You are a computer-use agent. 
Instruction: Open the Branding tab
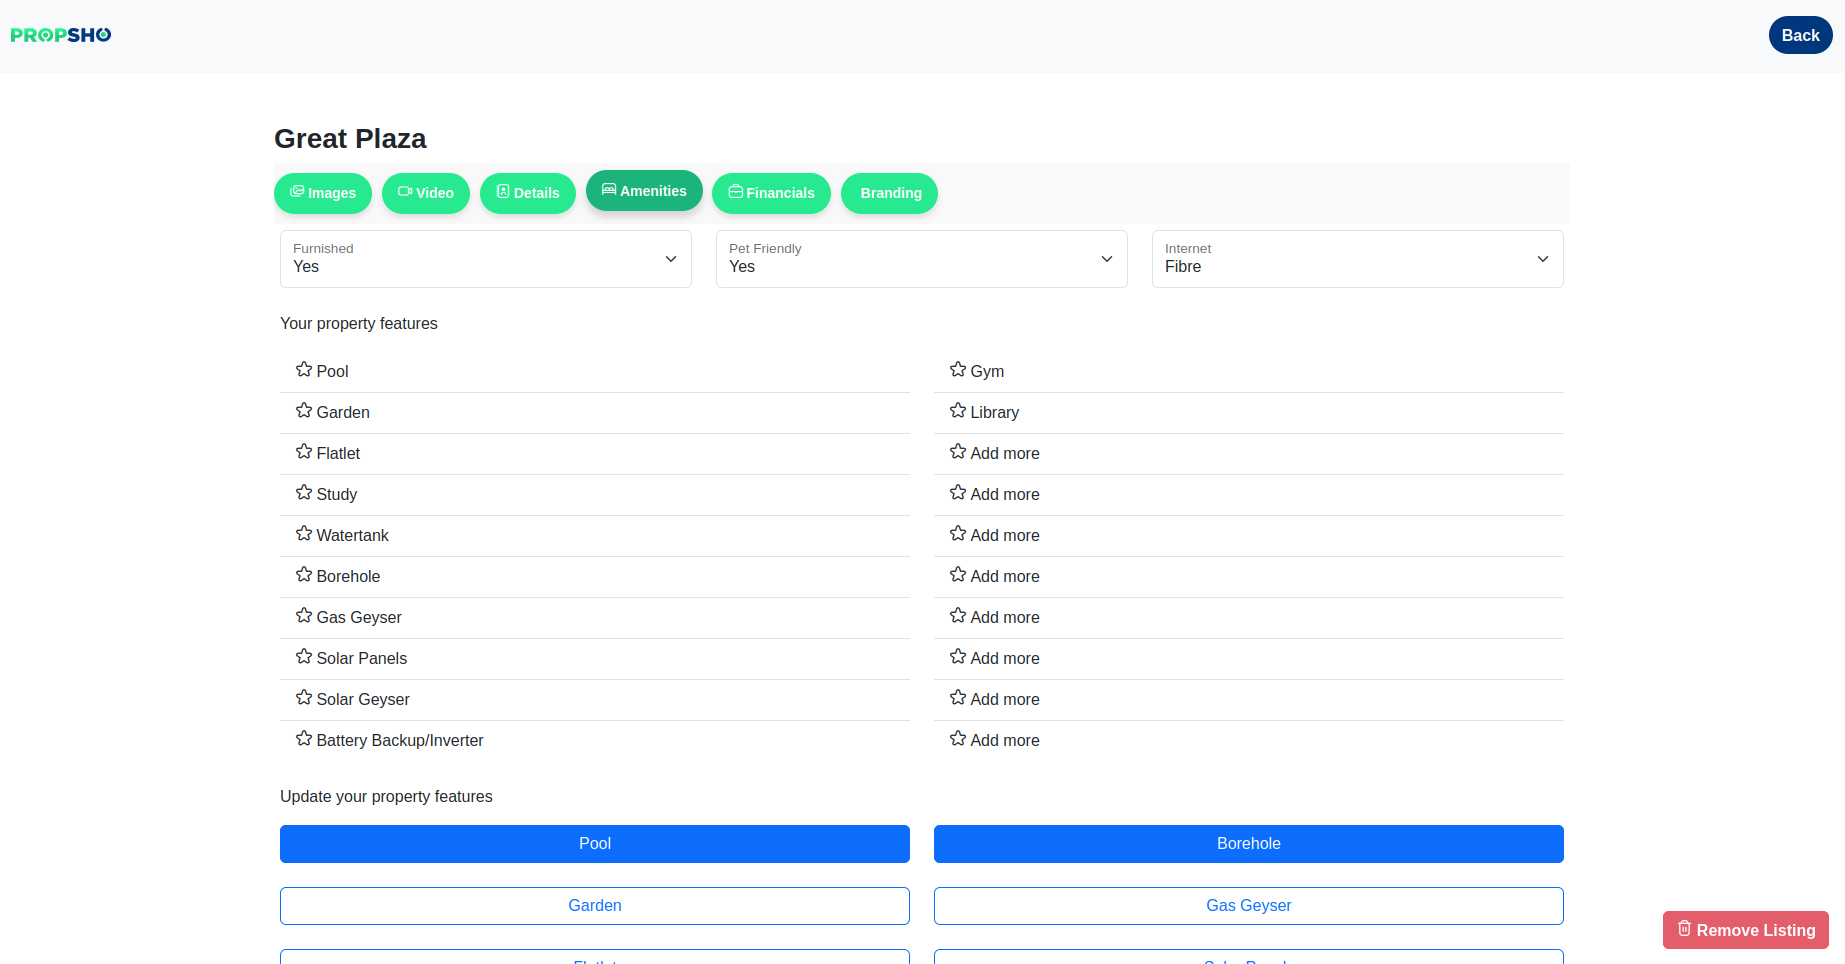point(890,193)
